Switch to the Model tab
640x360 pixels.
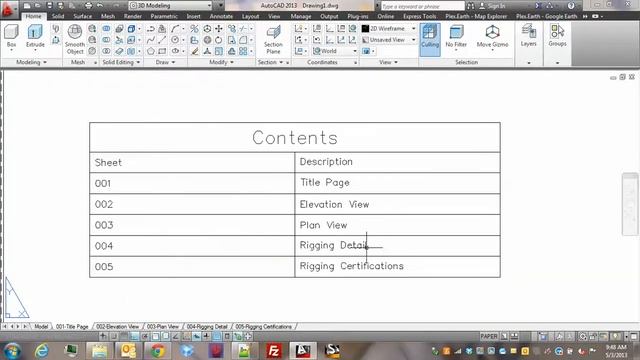(x=41, y=327)
